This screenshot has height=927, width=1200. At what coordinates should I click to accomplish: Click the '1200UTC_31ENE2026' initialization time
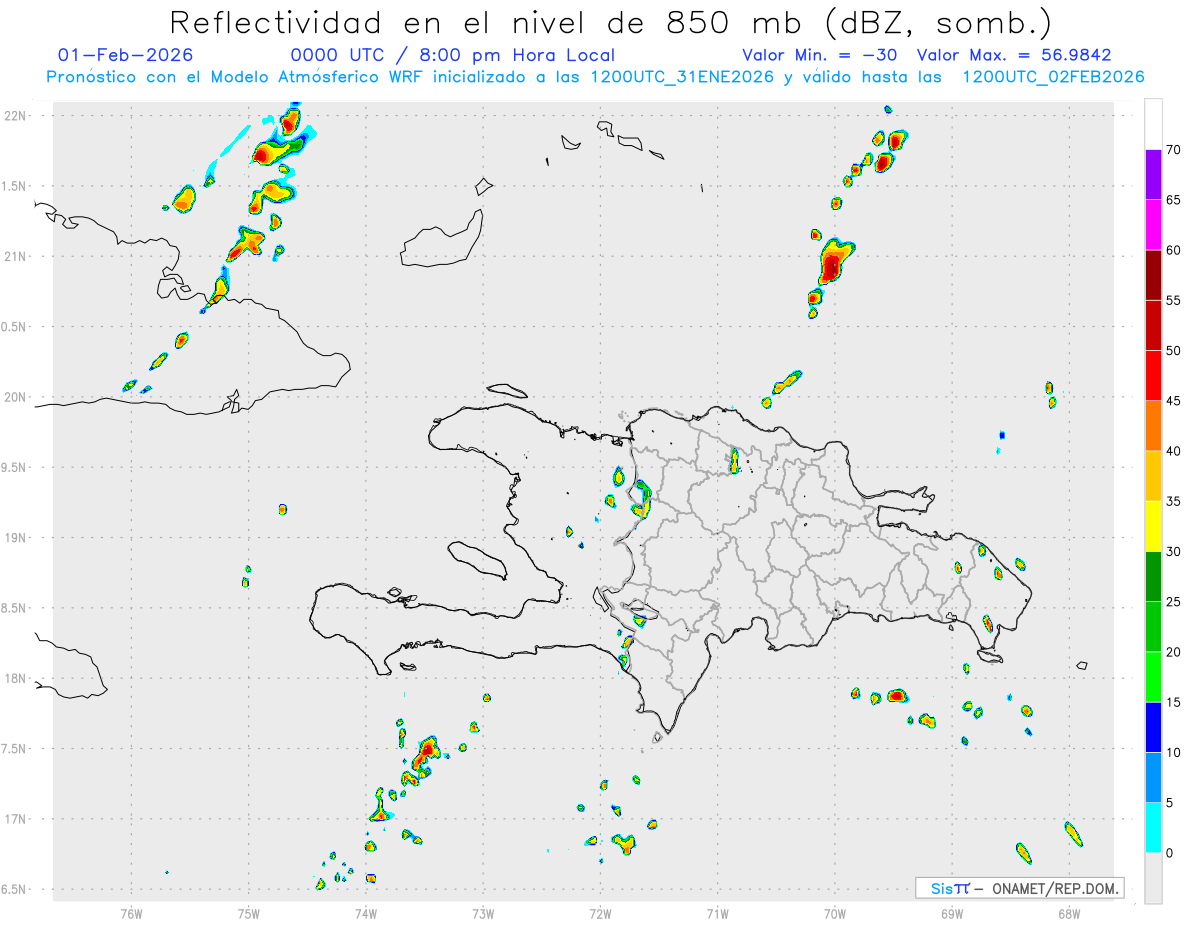(682, 77)
